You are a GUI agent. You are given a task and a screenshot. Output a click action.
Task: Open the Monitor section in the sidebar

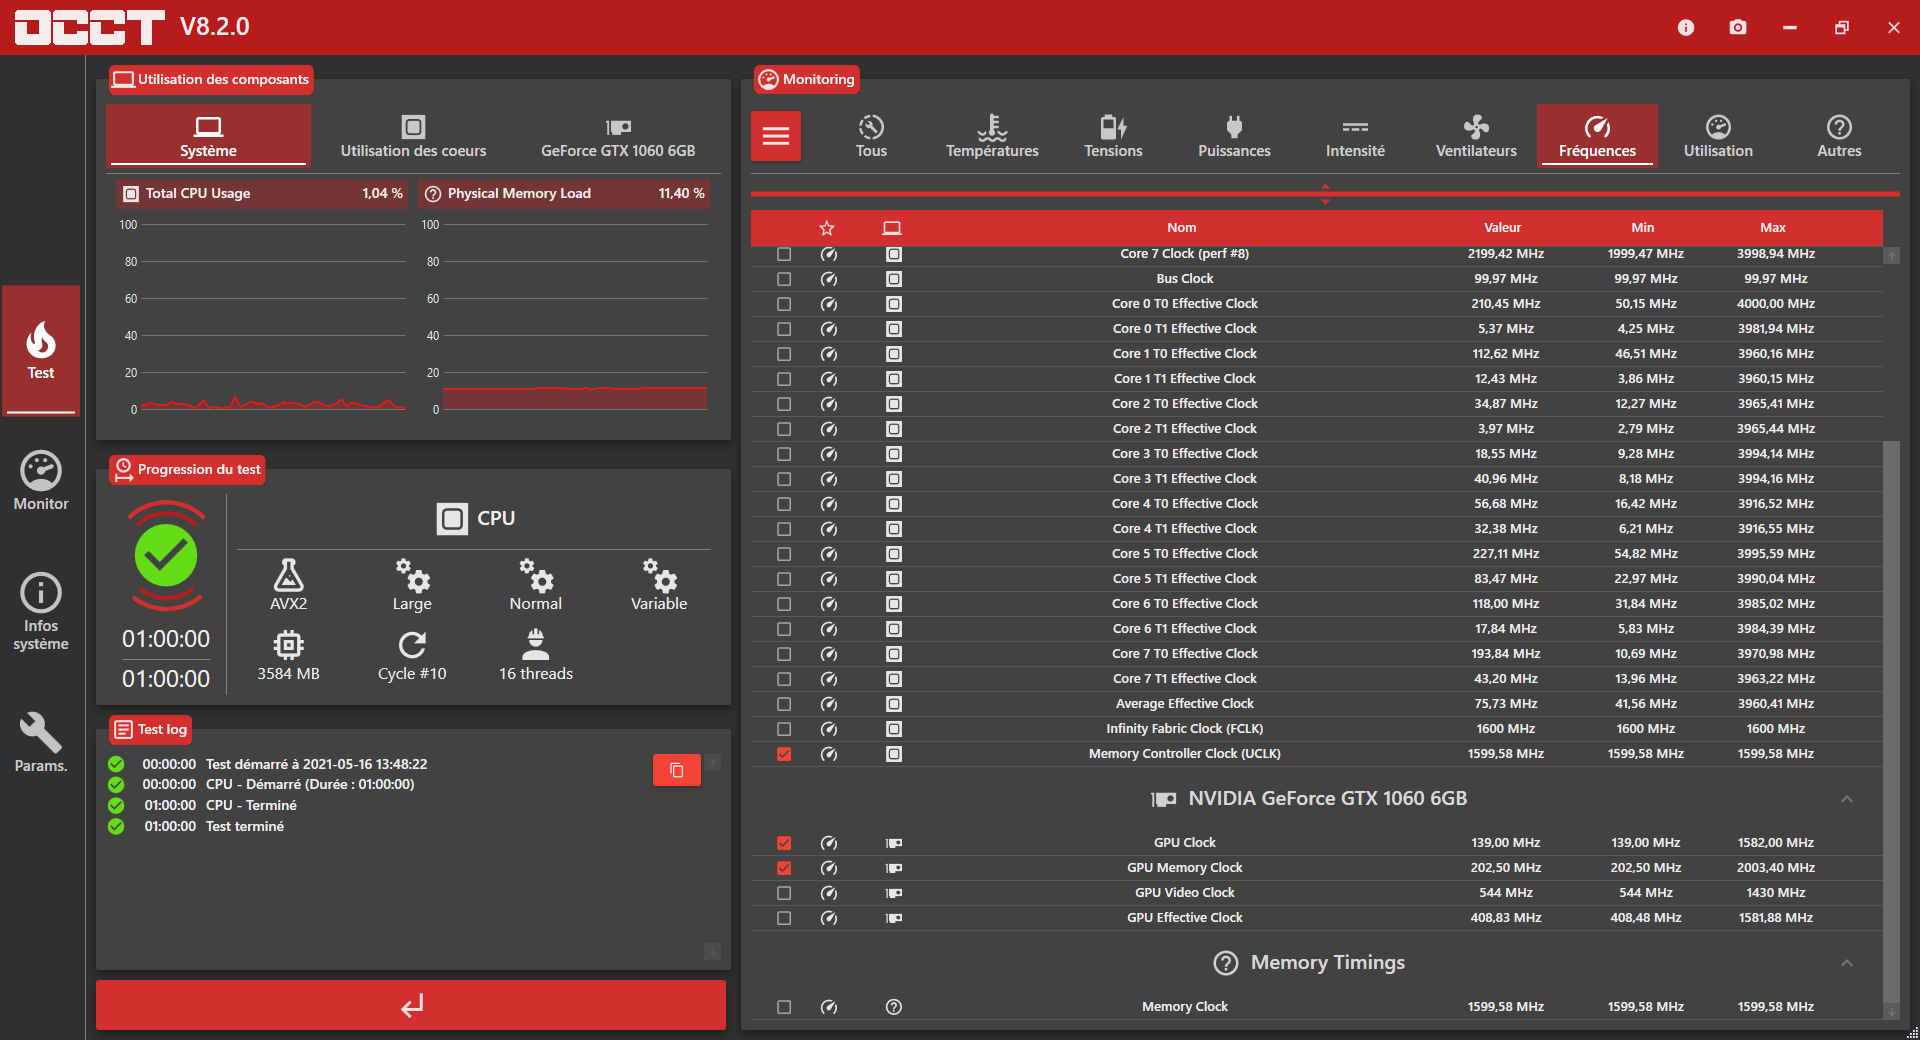[x=41, y=481]
